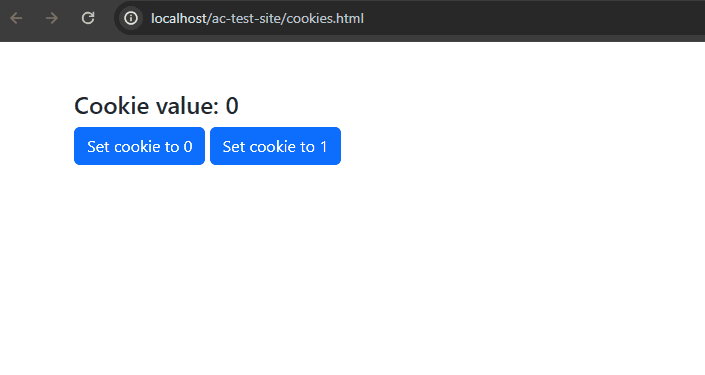This screenshot has width=705, height=375.
Task: Click the "Cookie value: 0" heading
Action: click(156, 106)
